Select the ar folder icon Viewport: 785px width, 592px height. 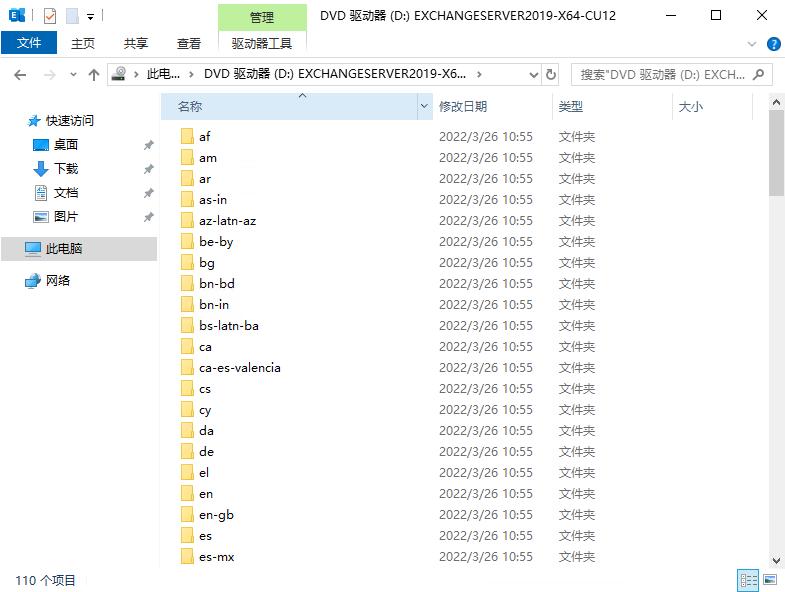[187, 178]
